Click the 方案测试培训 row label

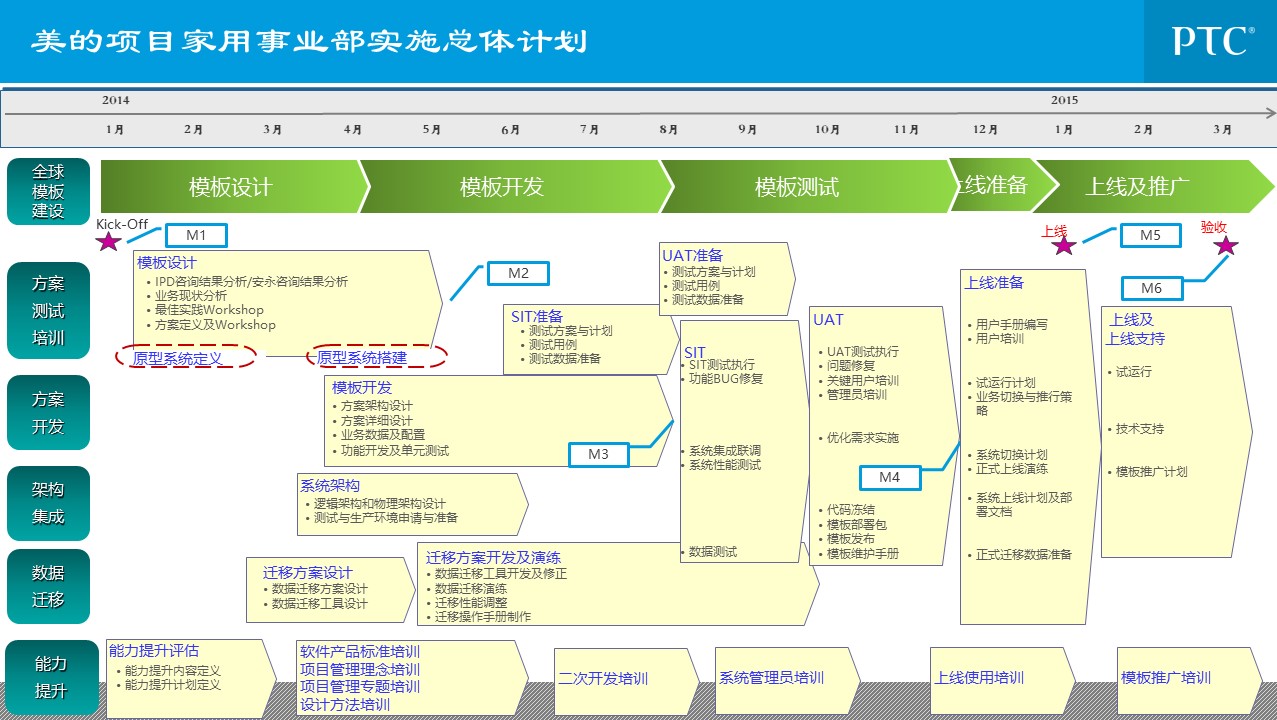(x=48, y=310)
